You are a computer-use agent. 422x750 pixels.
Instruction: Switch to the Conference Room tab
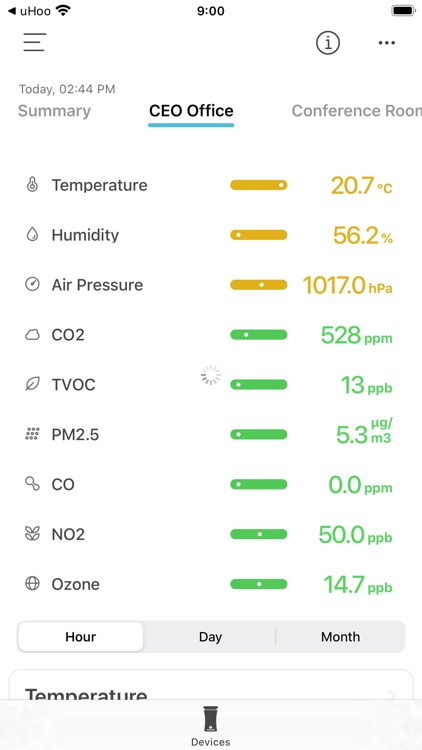pos(356,111)
